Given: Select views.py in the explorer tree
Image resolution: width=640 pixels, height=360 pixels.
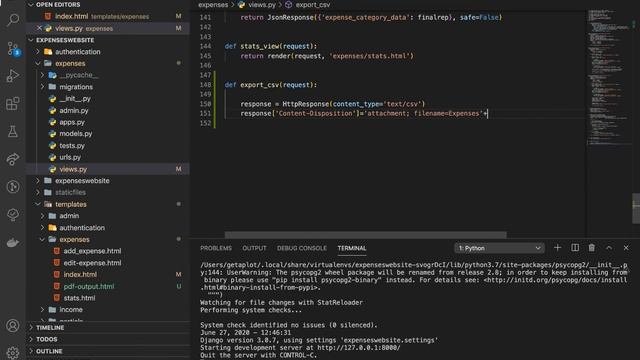Looking at the screenshot, I should [108, 169].
